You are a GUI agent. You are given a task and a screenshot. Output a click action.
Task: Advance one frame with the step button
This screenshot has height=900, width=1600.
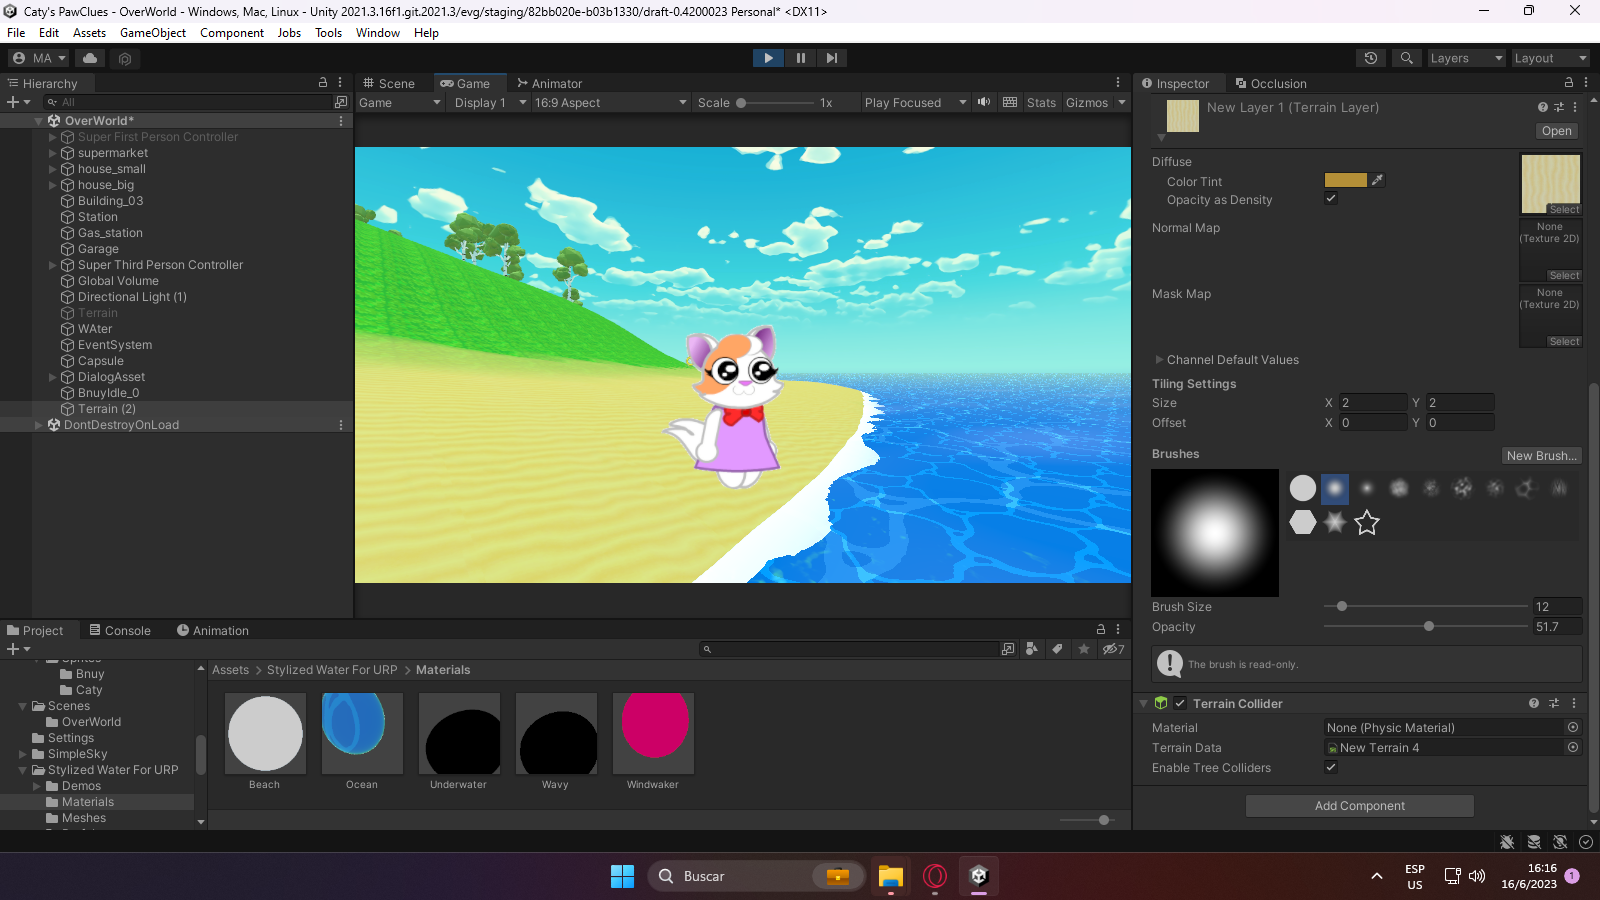832,58
